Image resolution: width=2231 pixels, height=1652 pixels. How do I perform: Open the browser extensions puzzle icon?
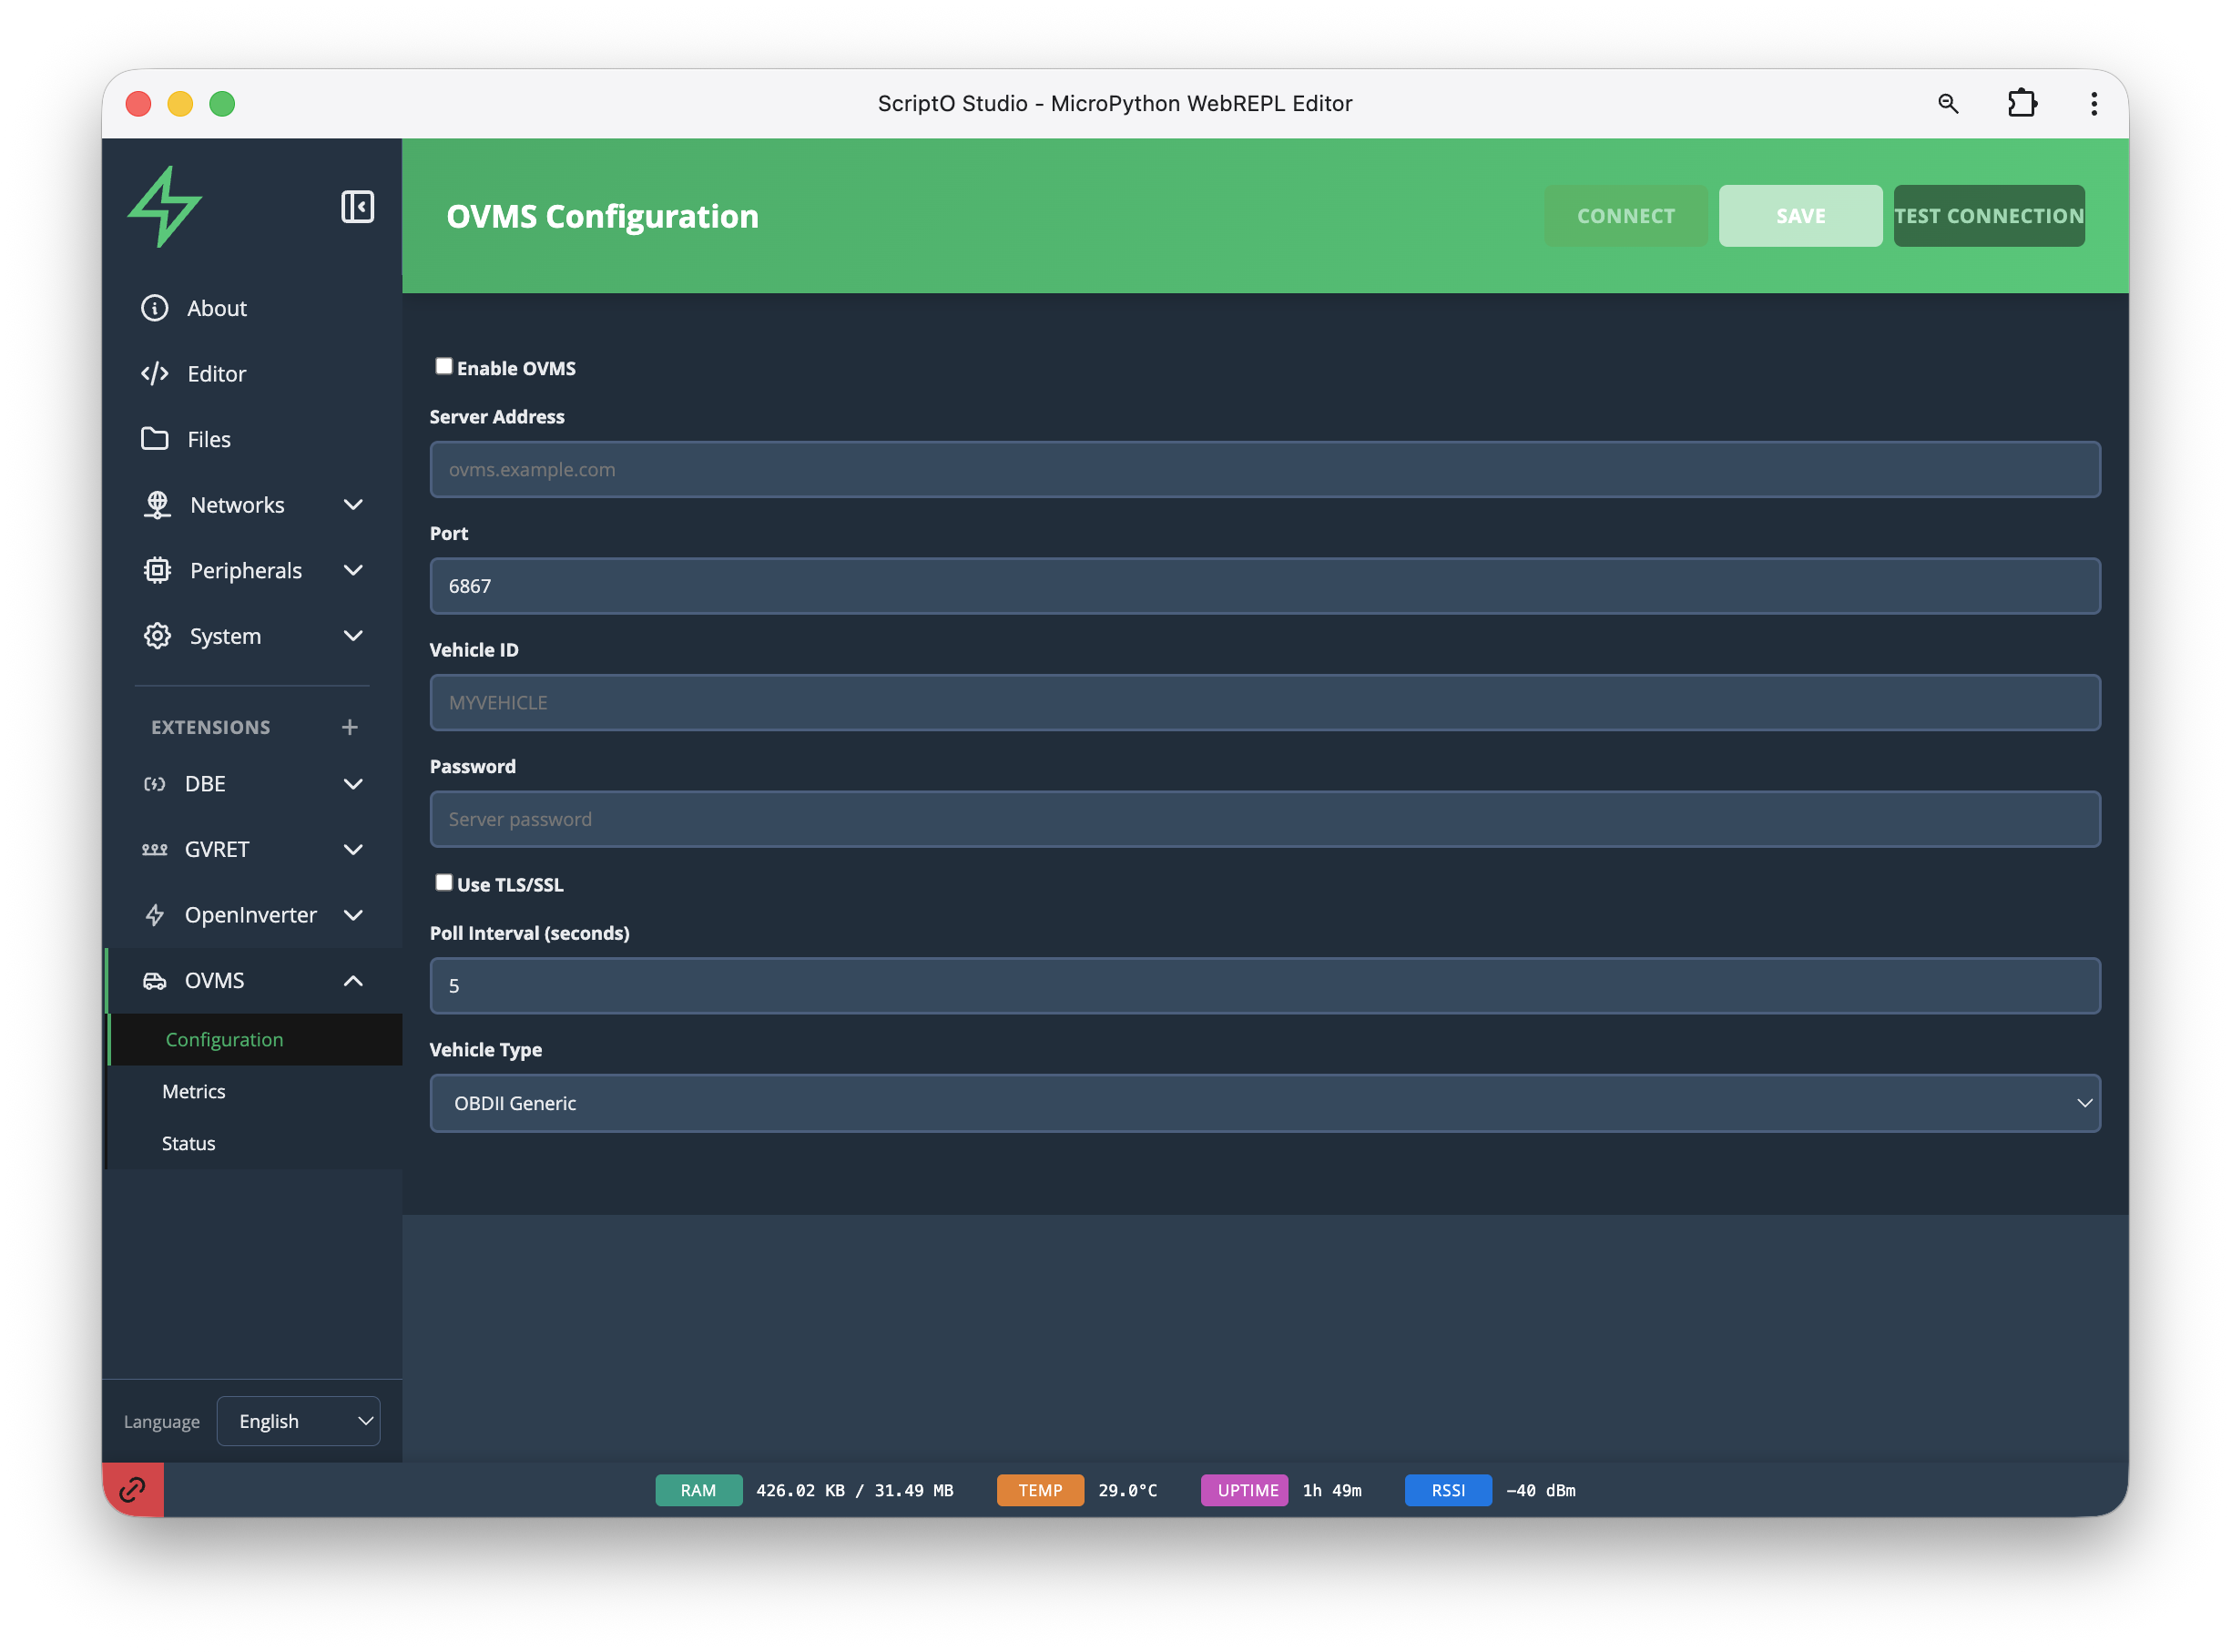[x=2021, y=104]
